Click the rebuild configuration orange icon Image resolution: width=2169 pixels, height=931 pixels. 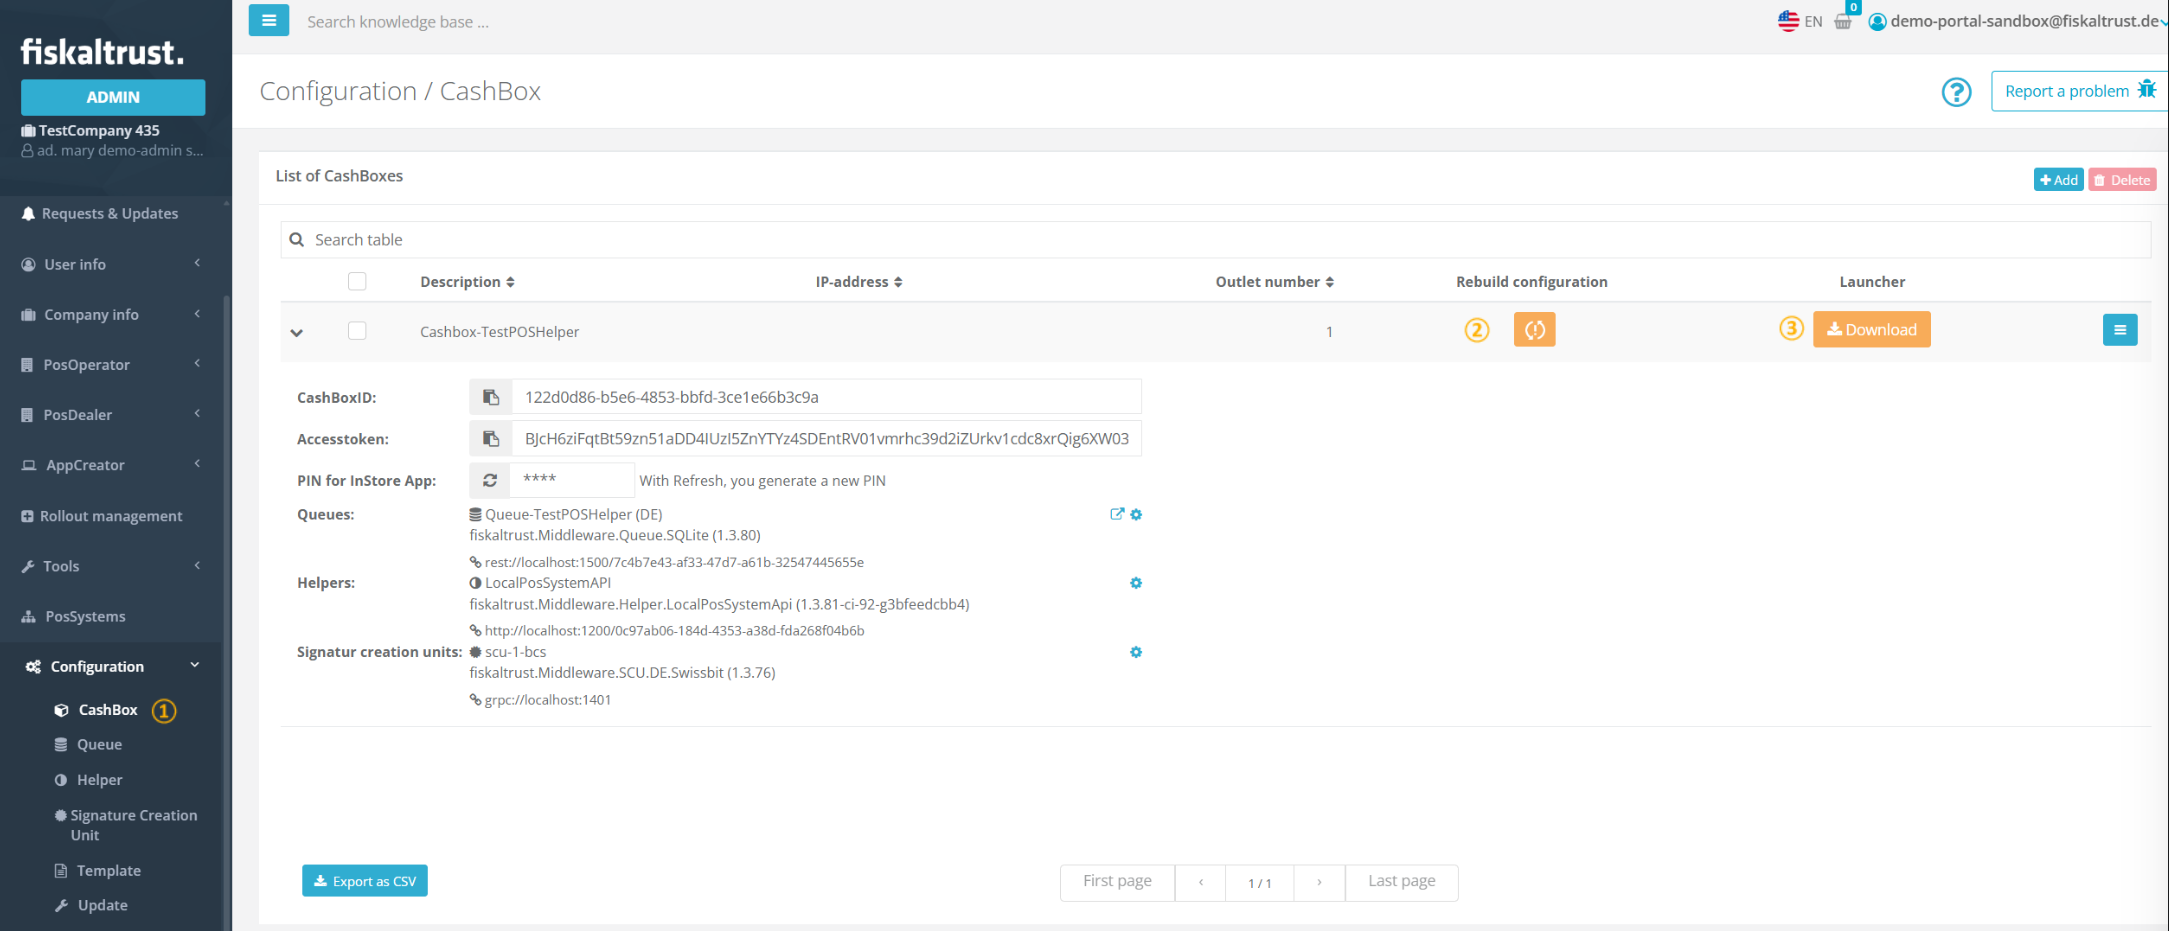pyautogui.click(x=1533, y=330)
